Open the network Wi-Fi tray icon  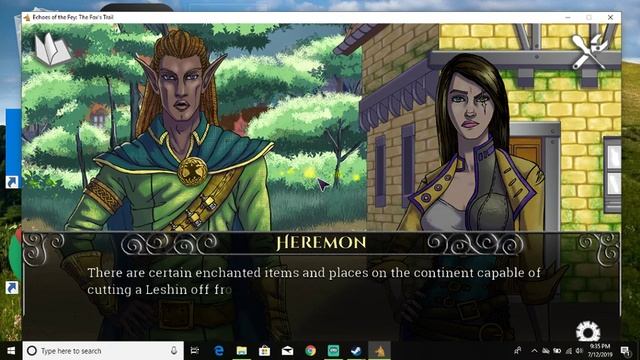[x=568, y=351]
